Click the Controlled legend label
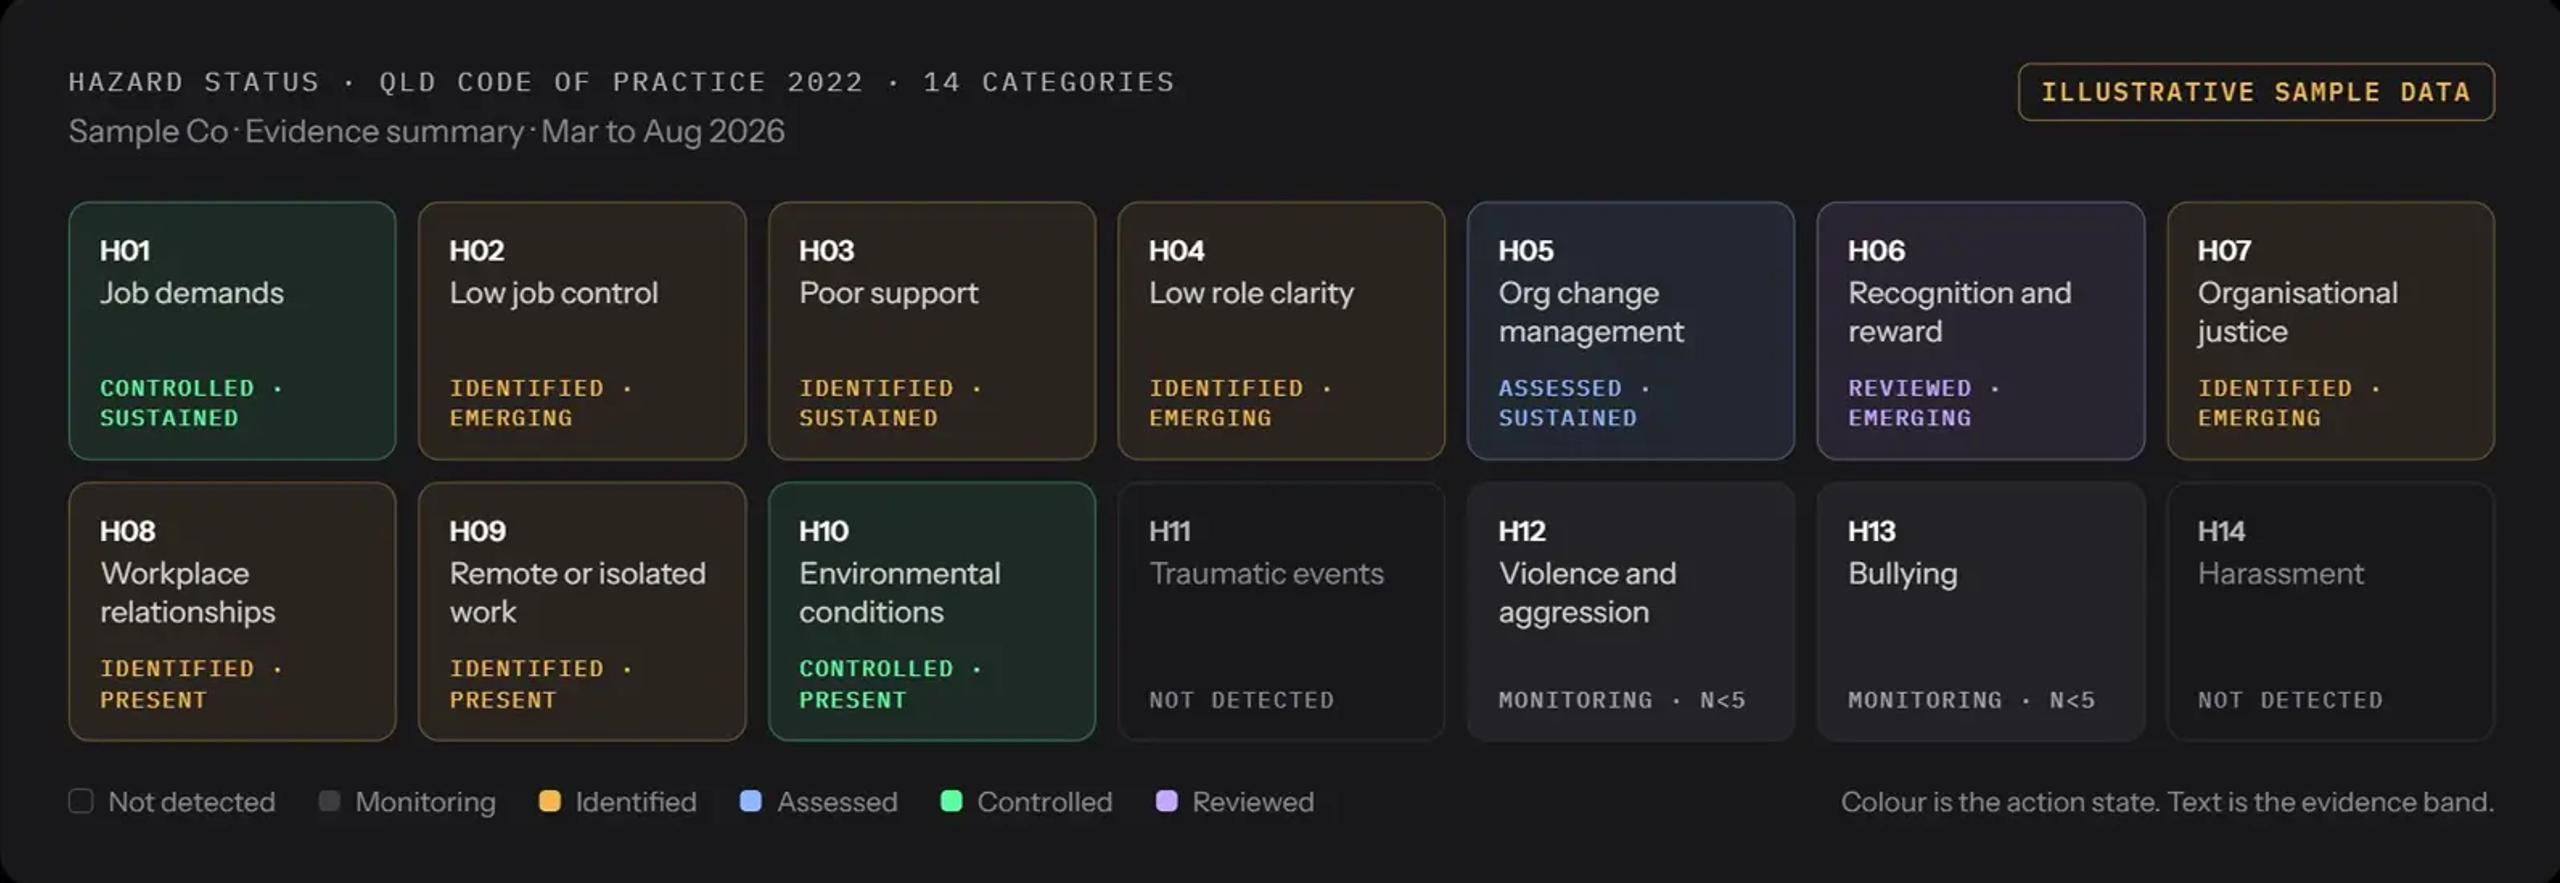The height and width of the screenshot is (883, 2560). (1045, 802)
